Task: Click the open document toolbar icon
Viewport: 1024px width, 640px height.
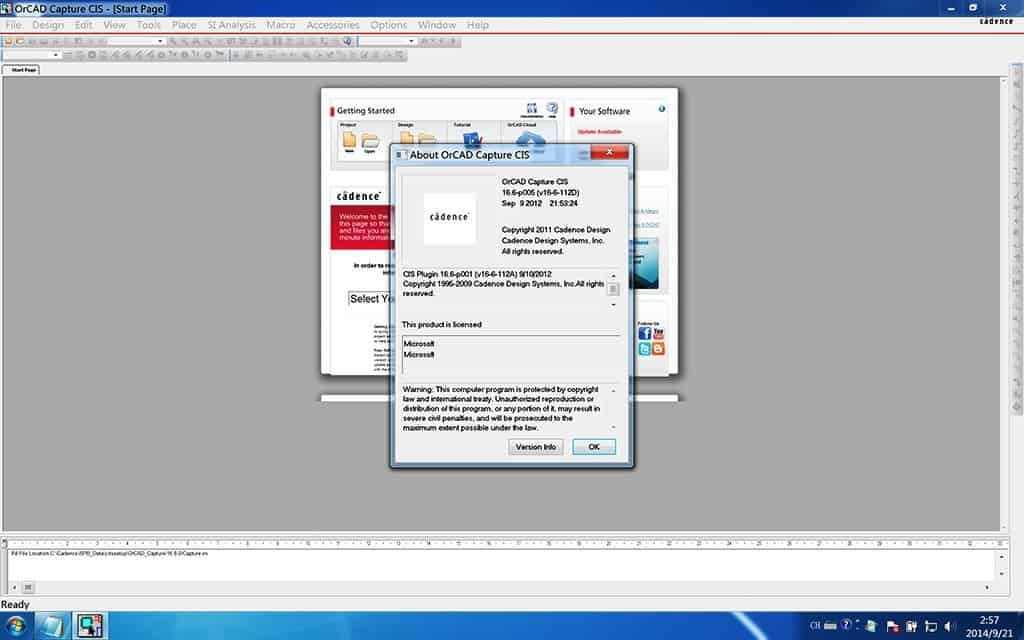Action: click(x=20, y=41)
